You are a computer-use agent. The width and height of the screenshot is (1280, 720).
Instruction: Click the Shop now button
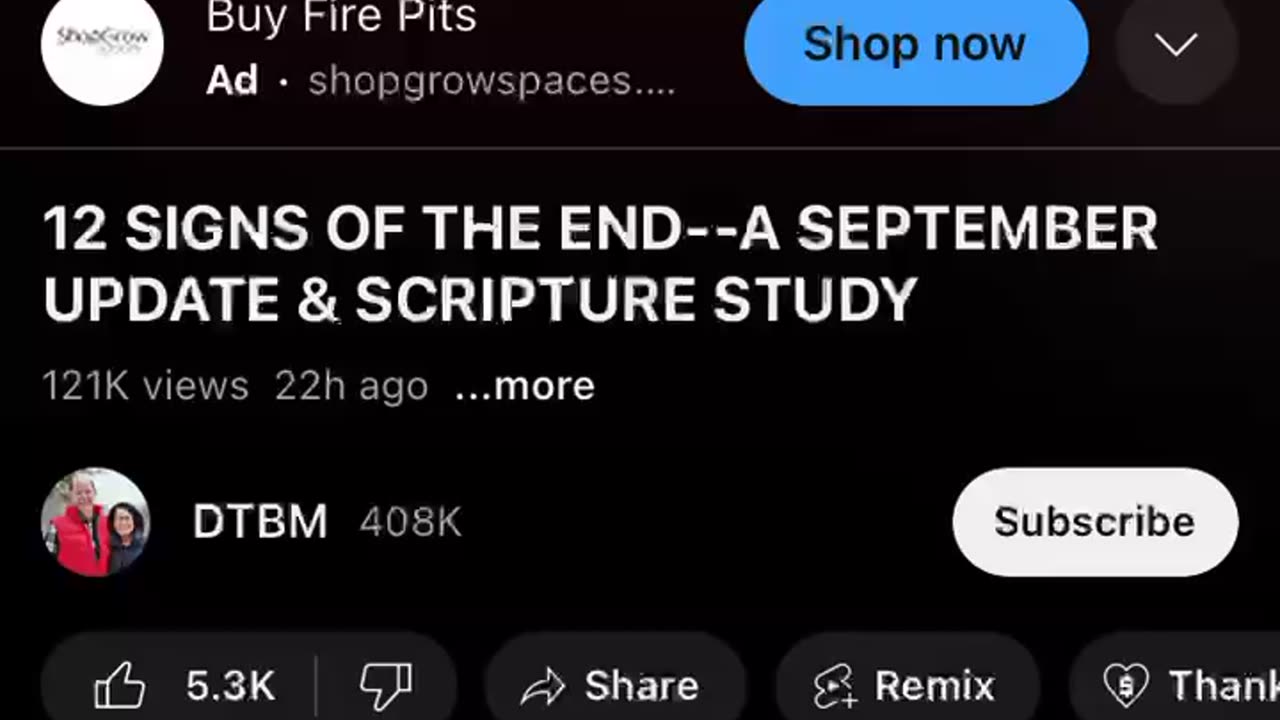pyautogui.click(x=916, y=44)
